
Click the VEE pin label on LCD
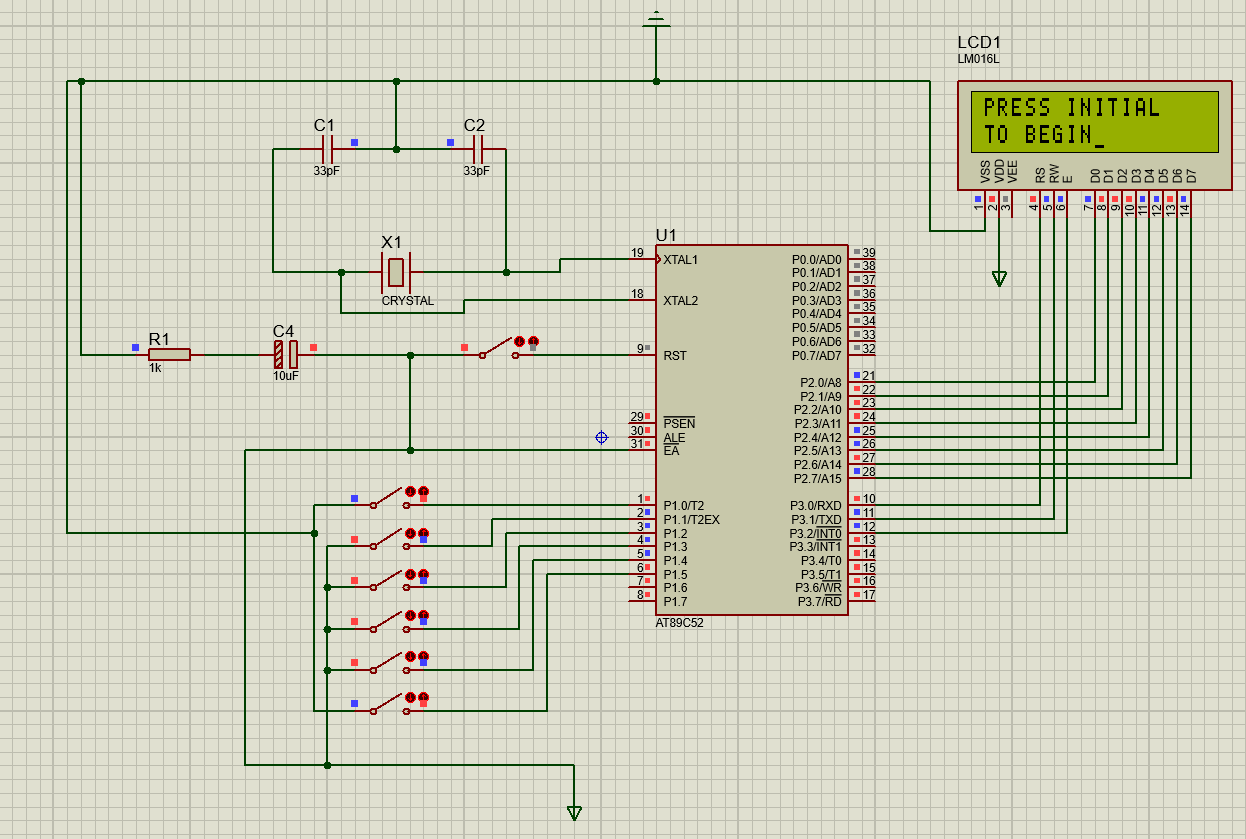coord(1012,171)
